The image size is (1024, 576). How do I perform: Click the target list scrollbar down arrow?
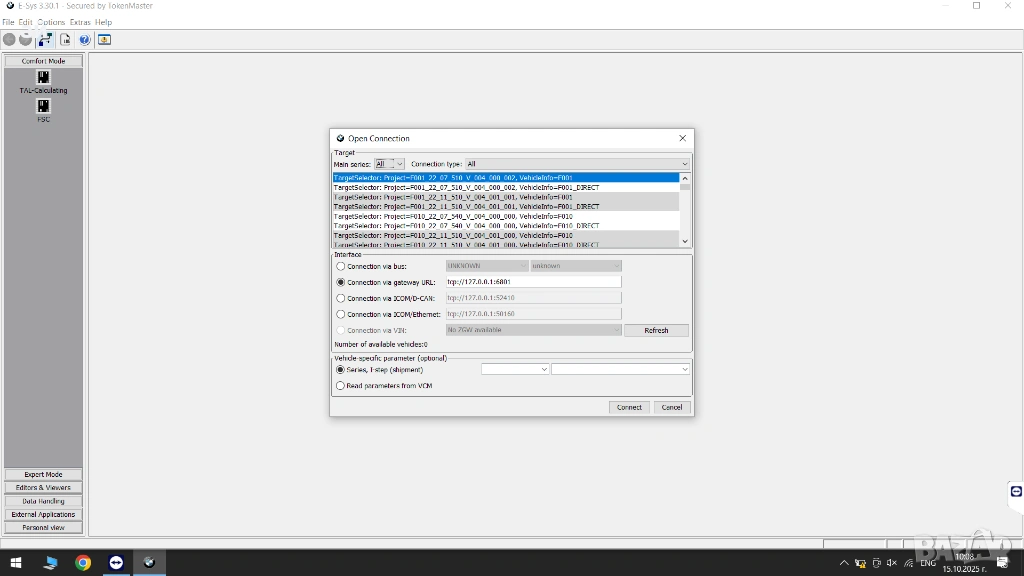pyautogui.click(x=685, y=241)
